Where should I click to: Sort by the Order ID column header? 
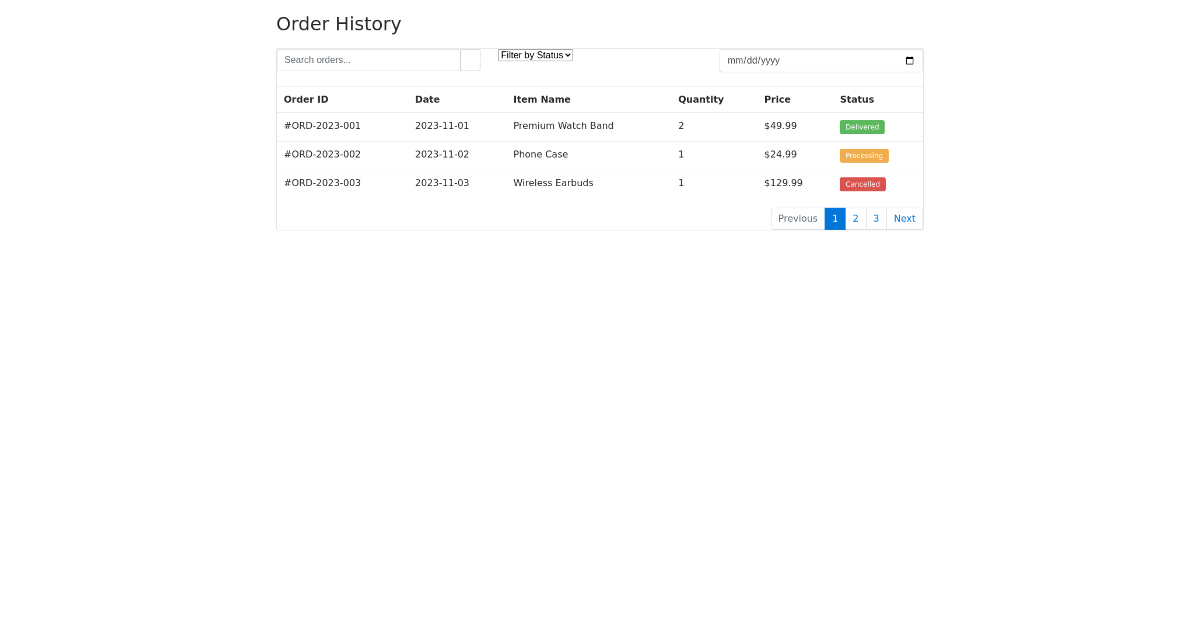point(305,99)
